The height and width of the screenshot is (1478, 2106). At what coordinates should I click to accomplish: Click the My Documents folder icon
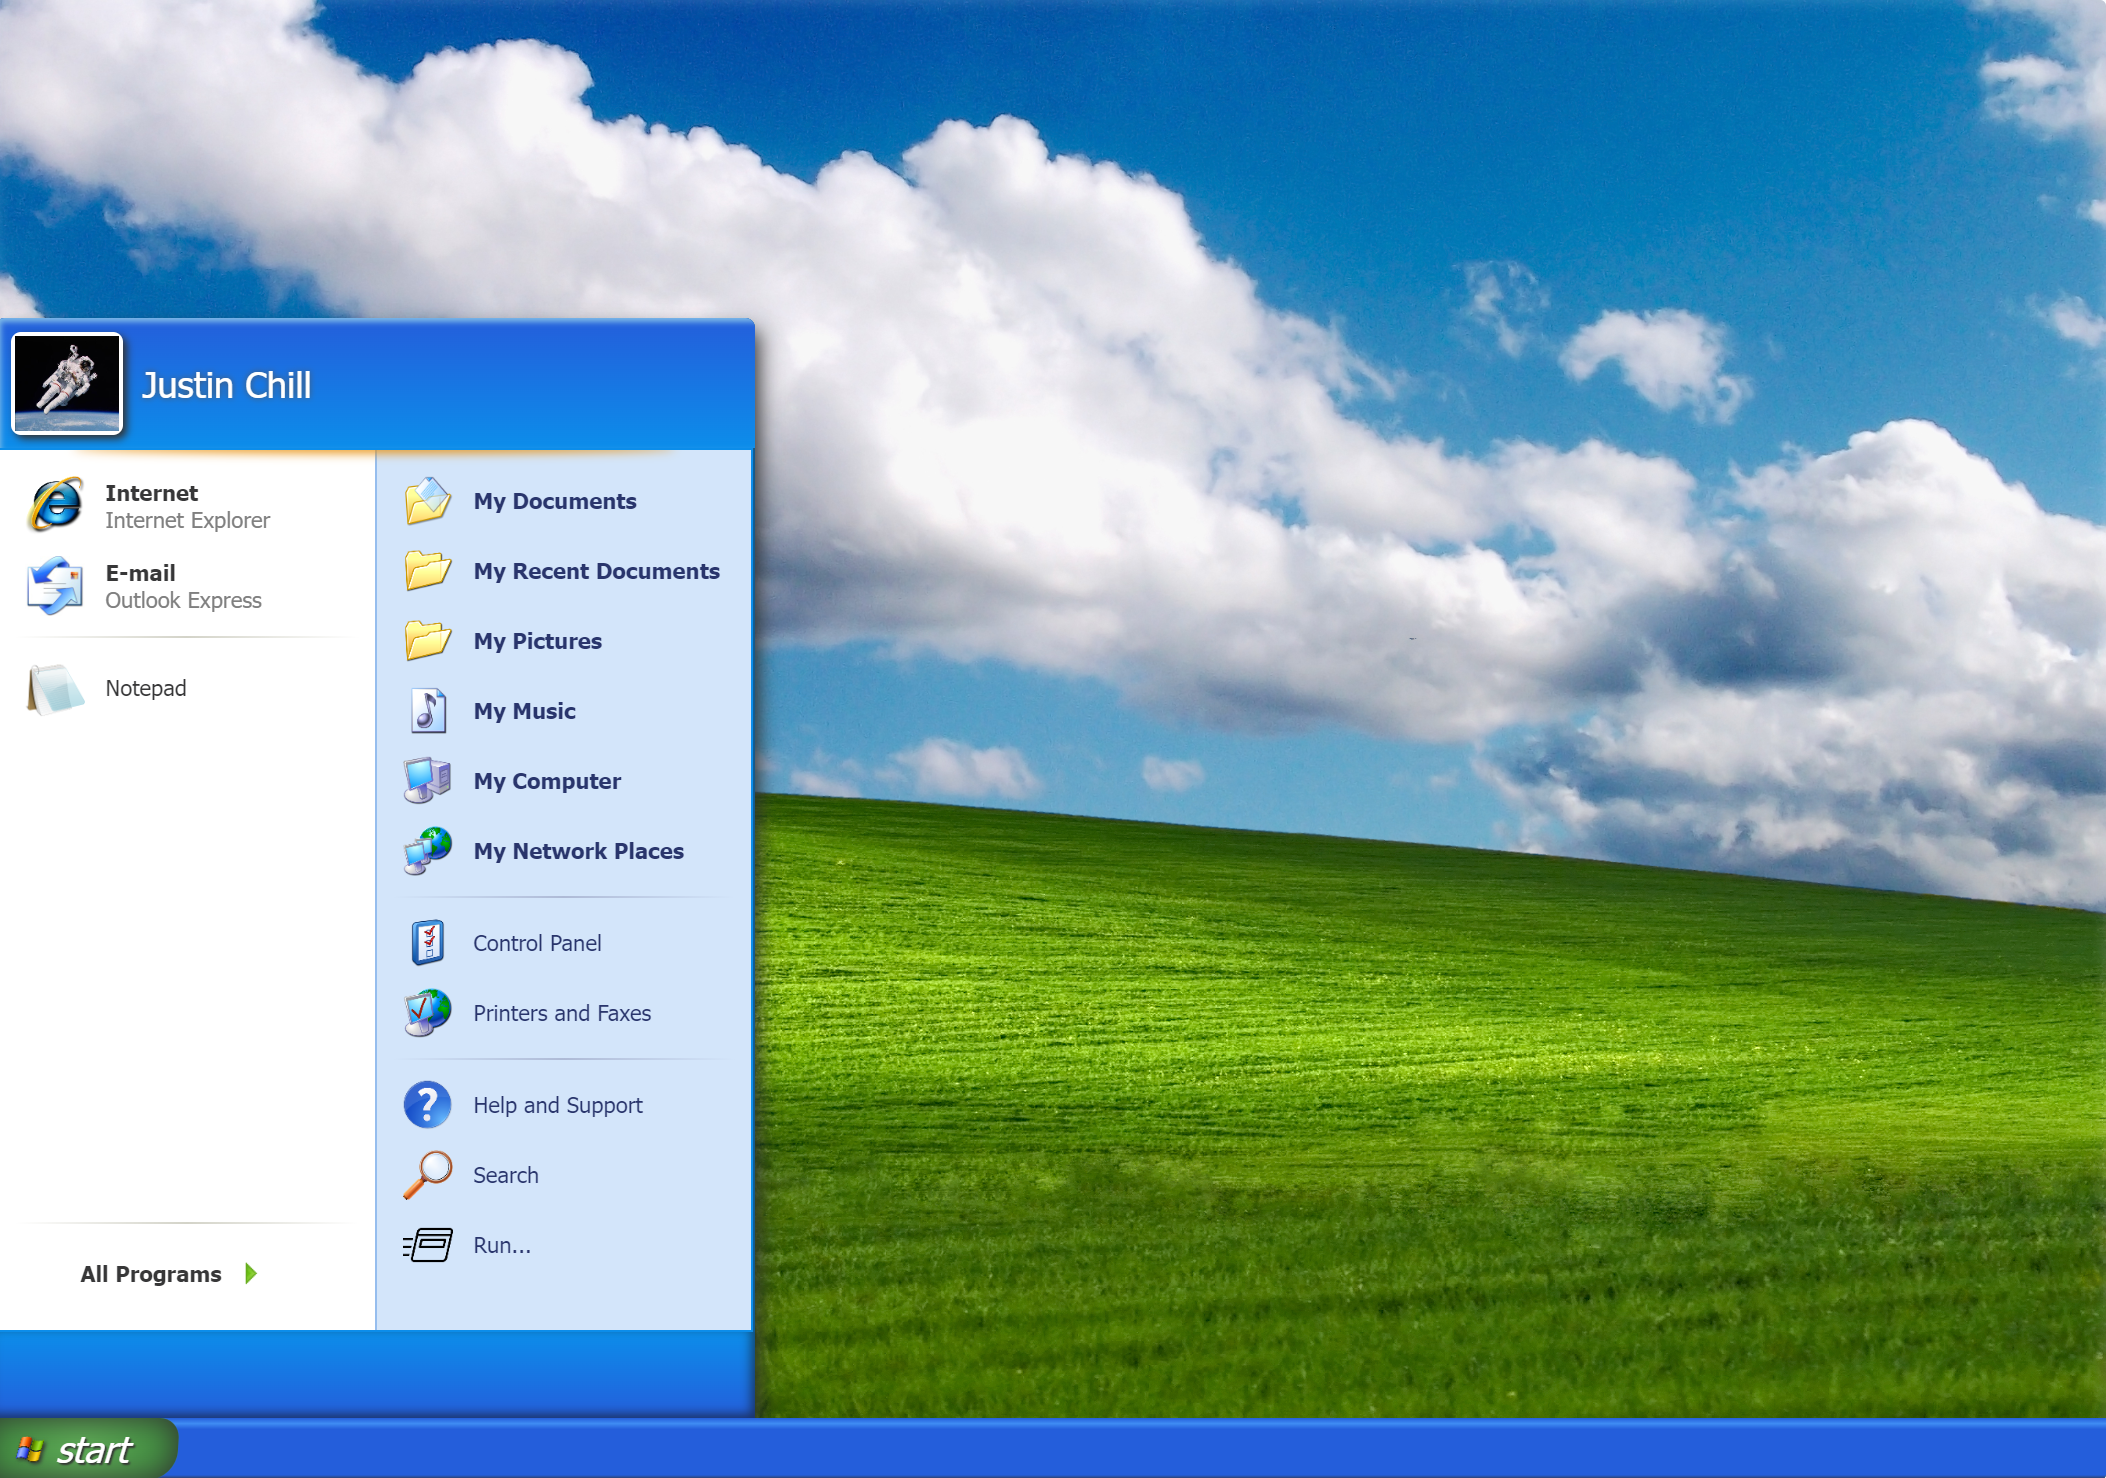tap(428, 501)
